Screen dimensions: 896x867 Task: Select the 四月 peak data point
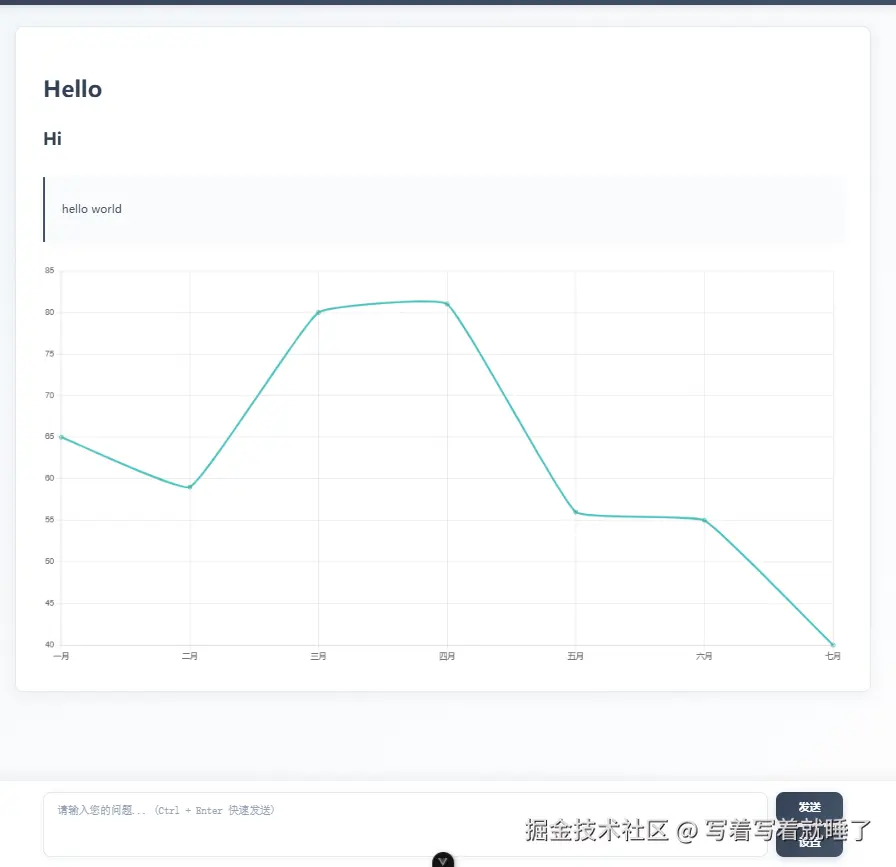447,304
